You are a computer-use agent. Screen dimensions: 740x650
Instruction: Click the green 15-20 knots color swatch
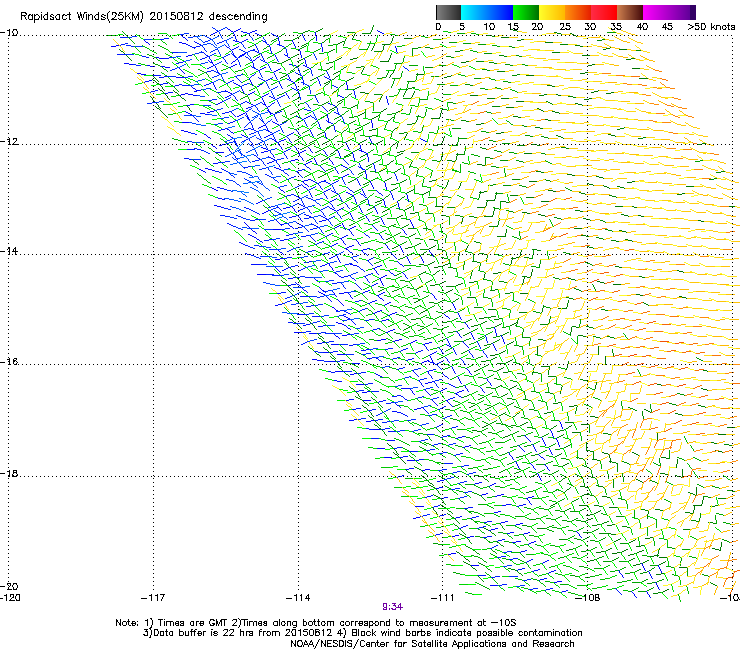point(526,12)
